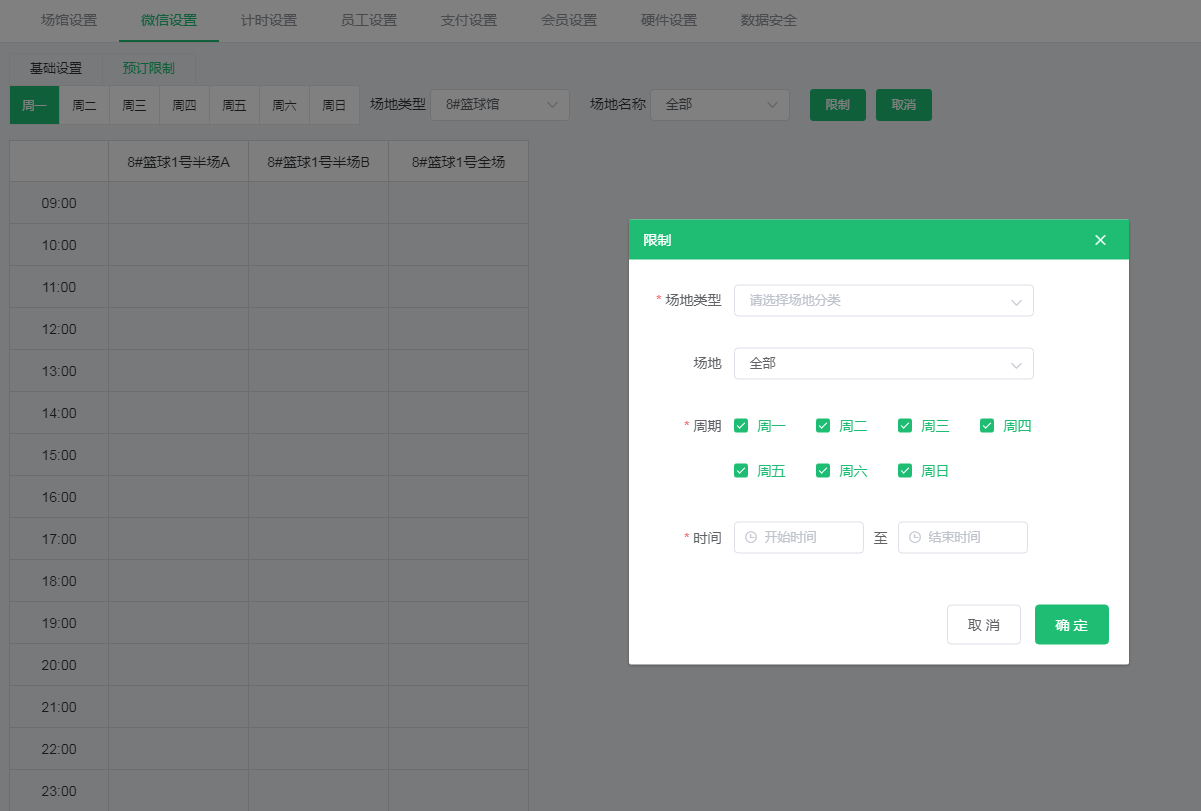The image size is (1201, 811).
Task: Close the 限制 dialog with X icon
Action: 1100,240
